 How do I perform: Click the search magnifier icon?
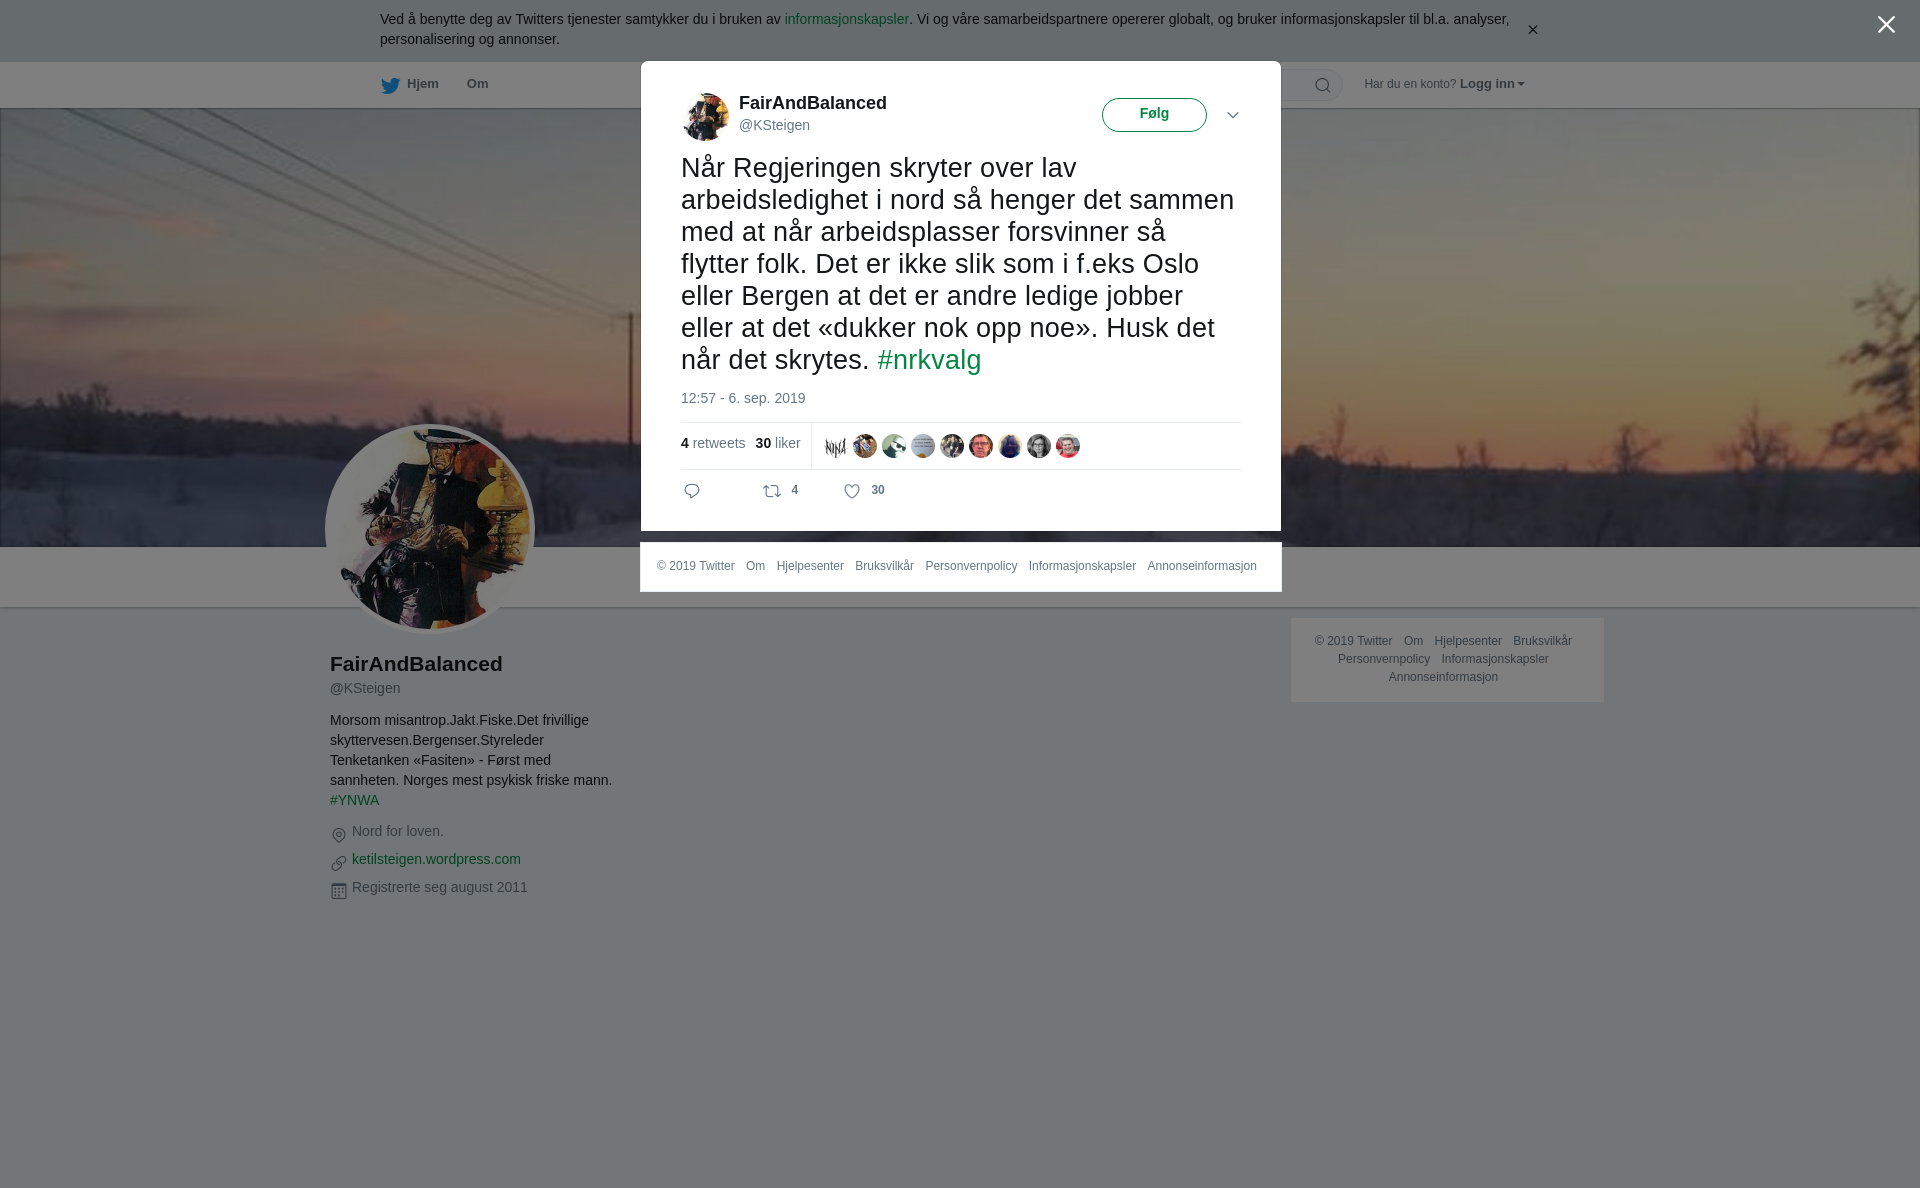(x=1323, y=86)
